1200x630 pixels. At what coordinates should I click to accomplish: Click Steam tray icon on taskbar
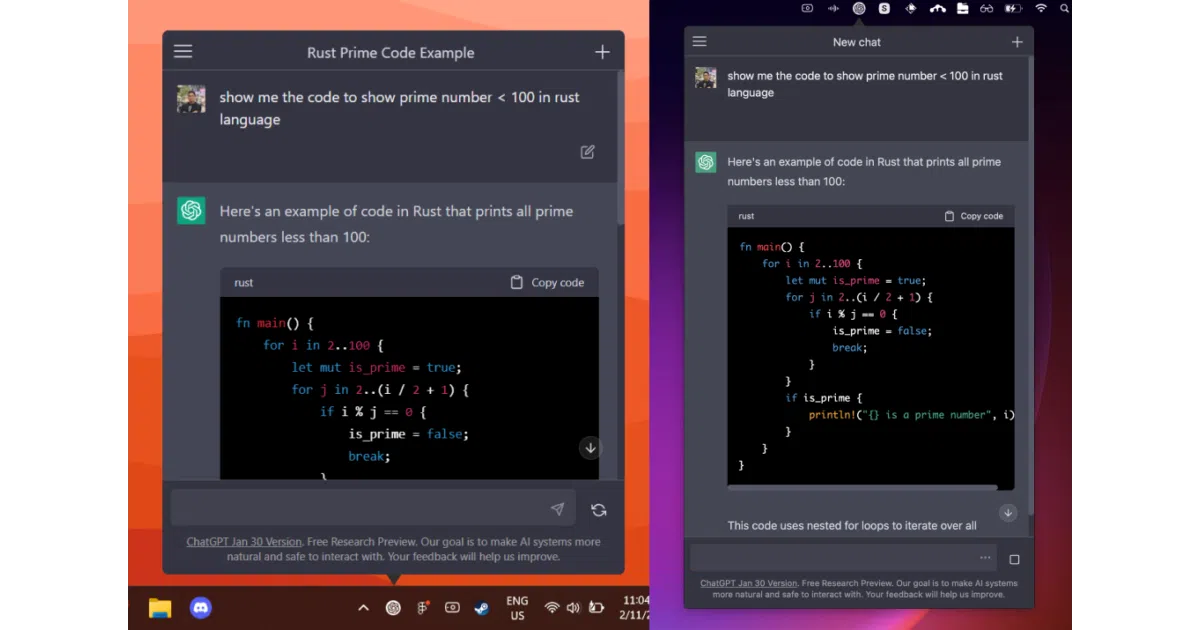481,607
